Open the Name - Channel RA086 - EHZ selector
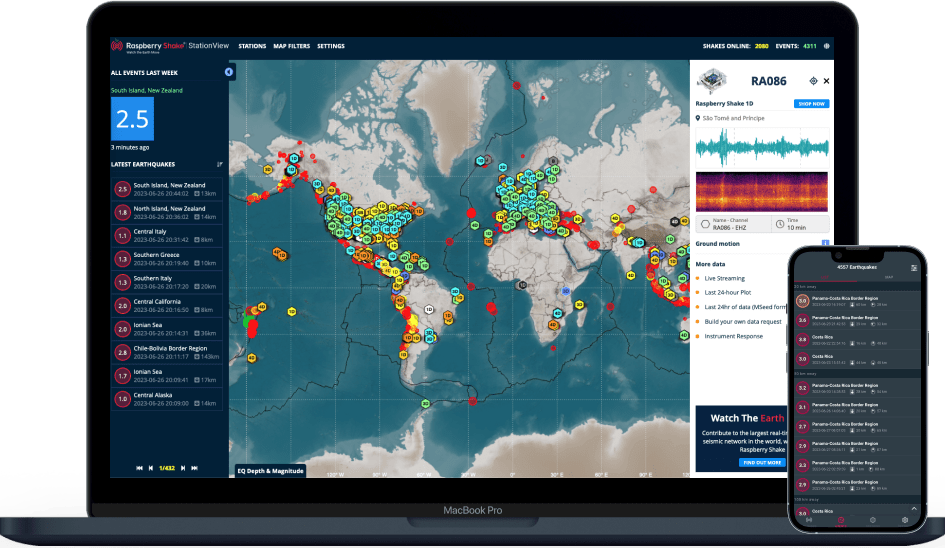 tap(733, 224)
